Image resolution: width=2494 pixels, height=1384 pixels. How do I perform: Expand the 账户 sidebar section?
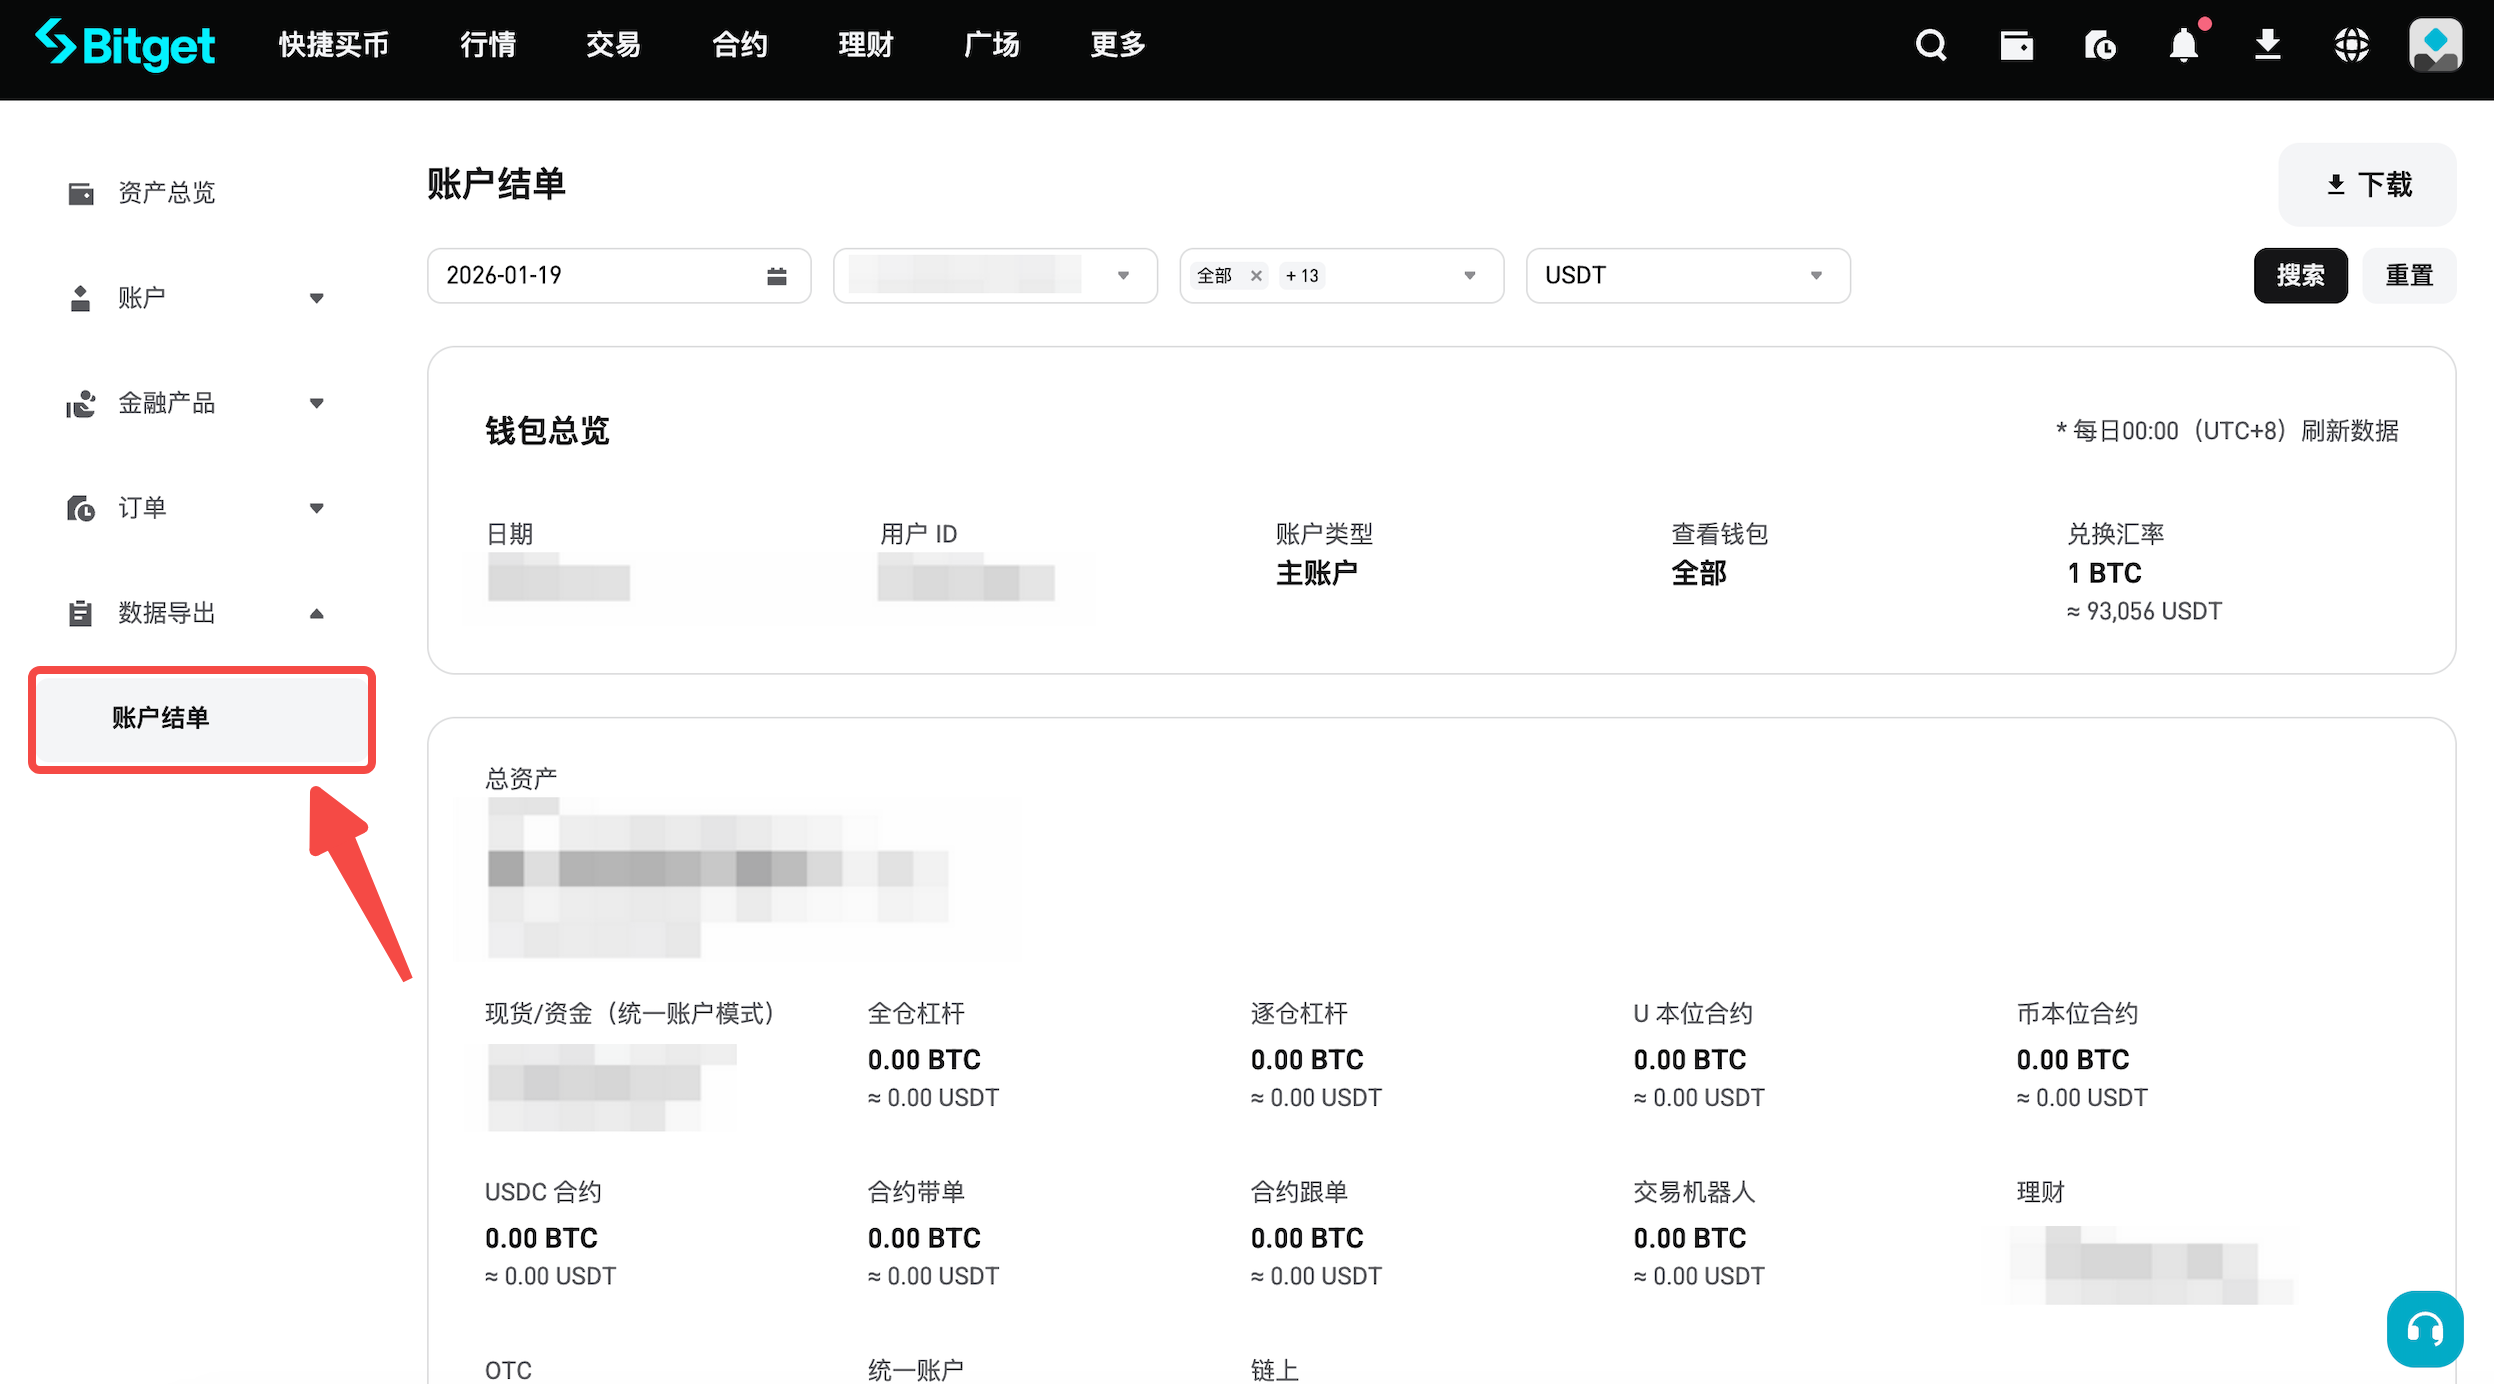pyautogui.click(x=316, y=297)
